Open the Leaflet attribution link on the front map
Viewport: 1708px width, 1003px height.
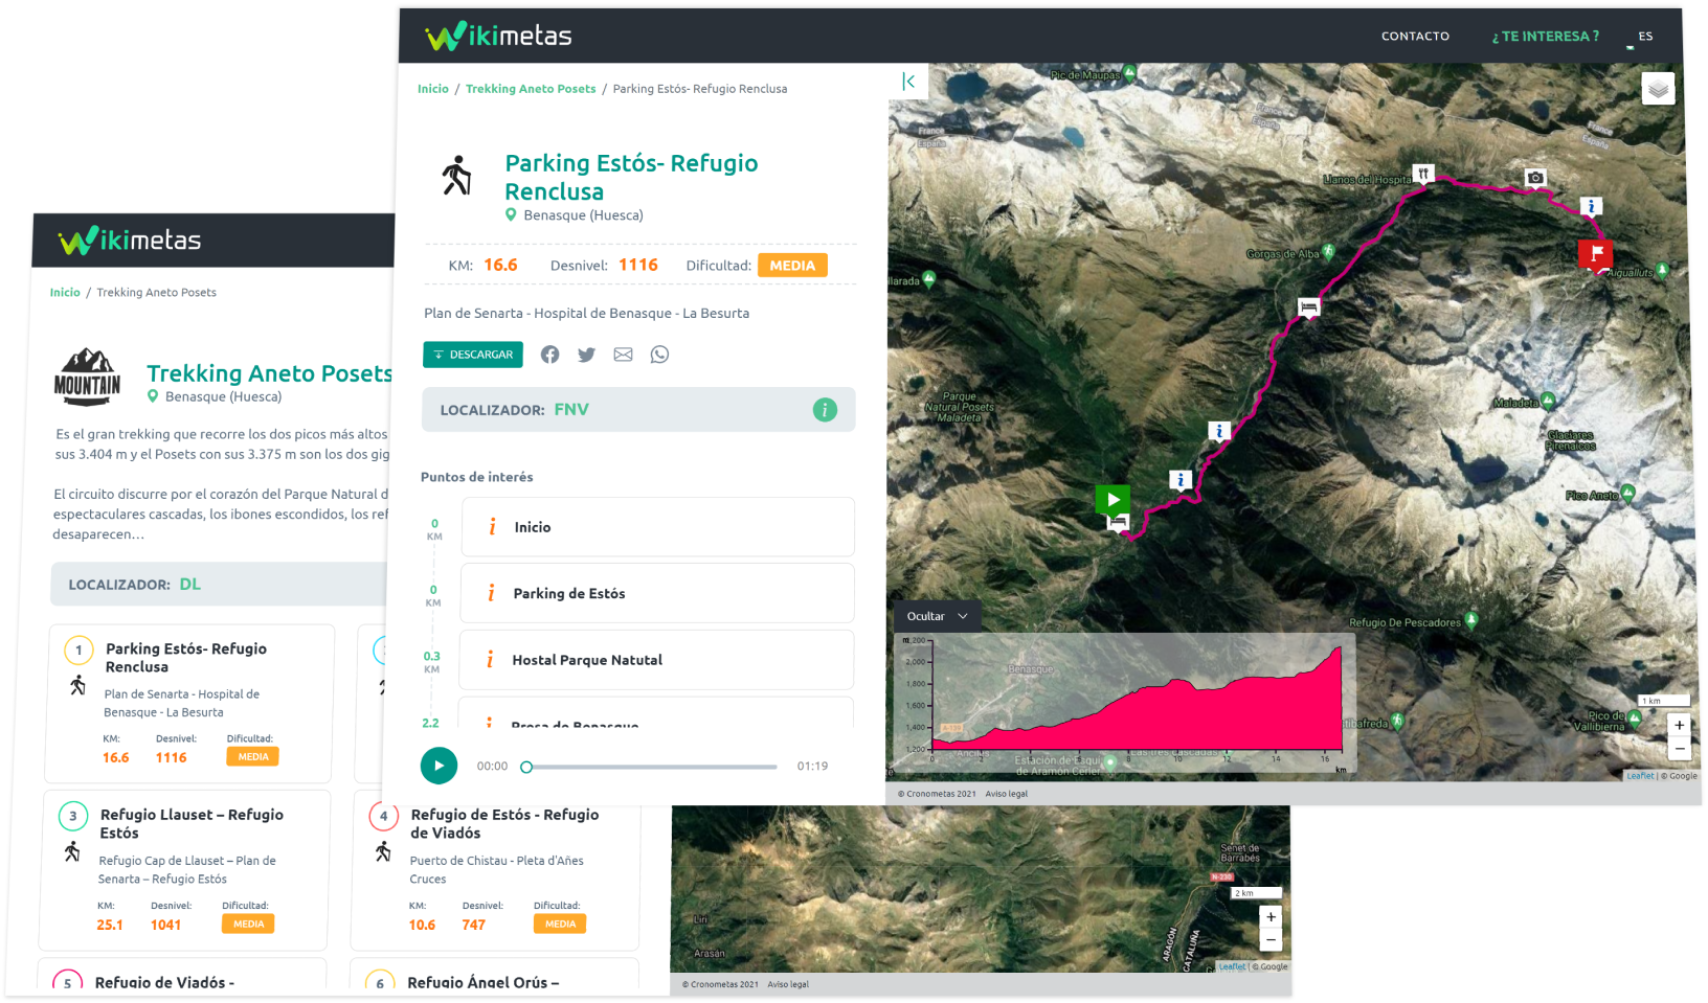(x=1639, y=776)
